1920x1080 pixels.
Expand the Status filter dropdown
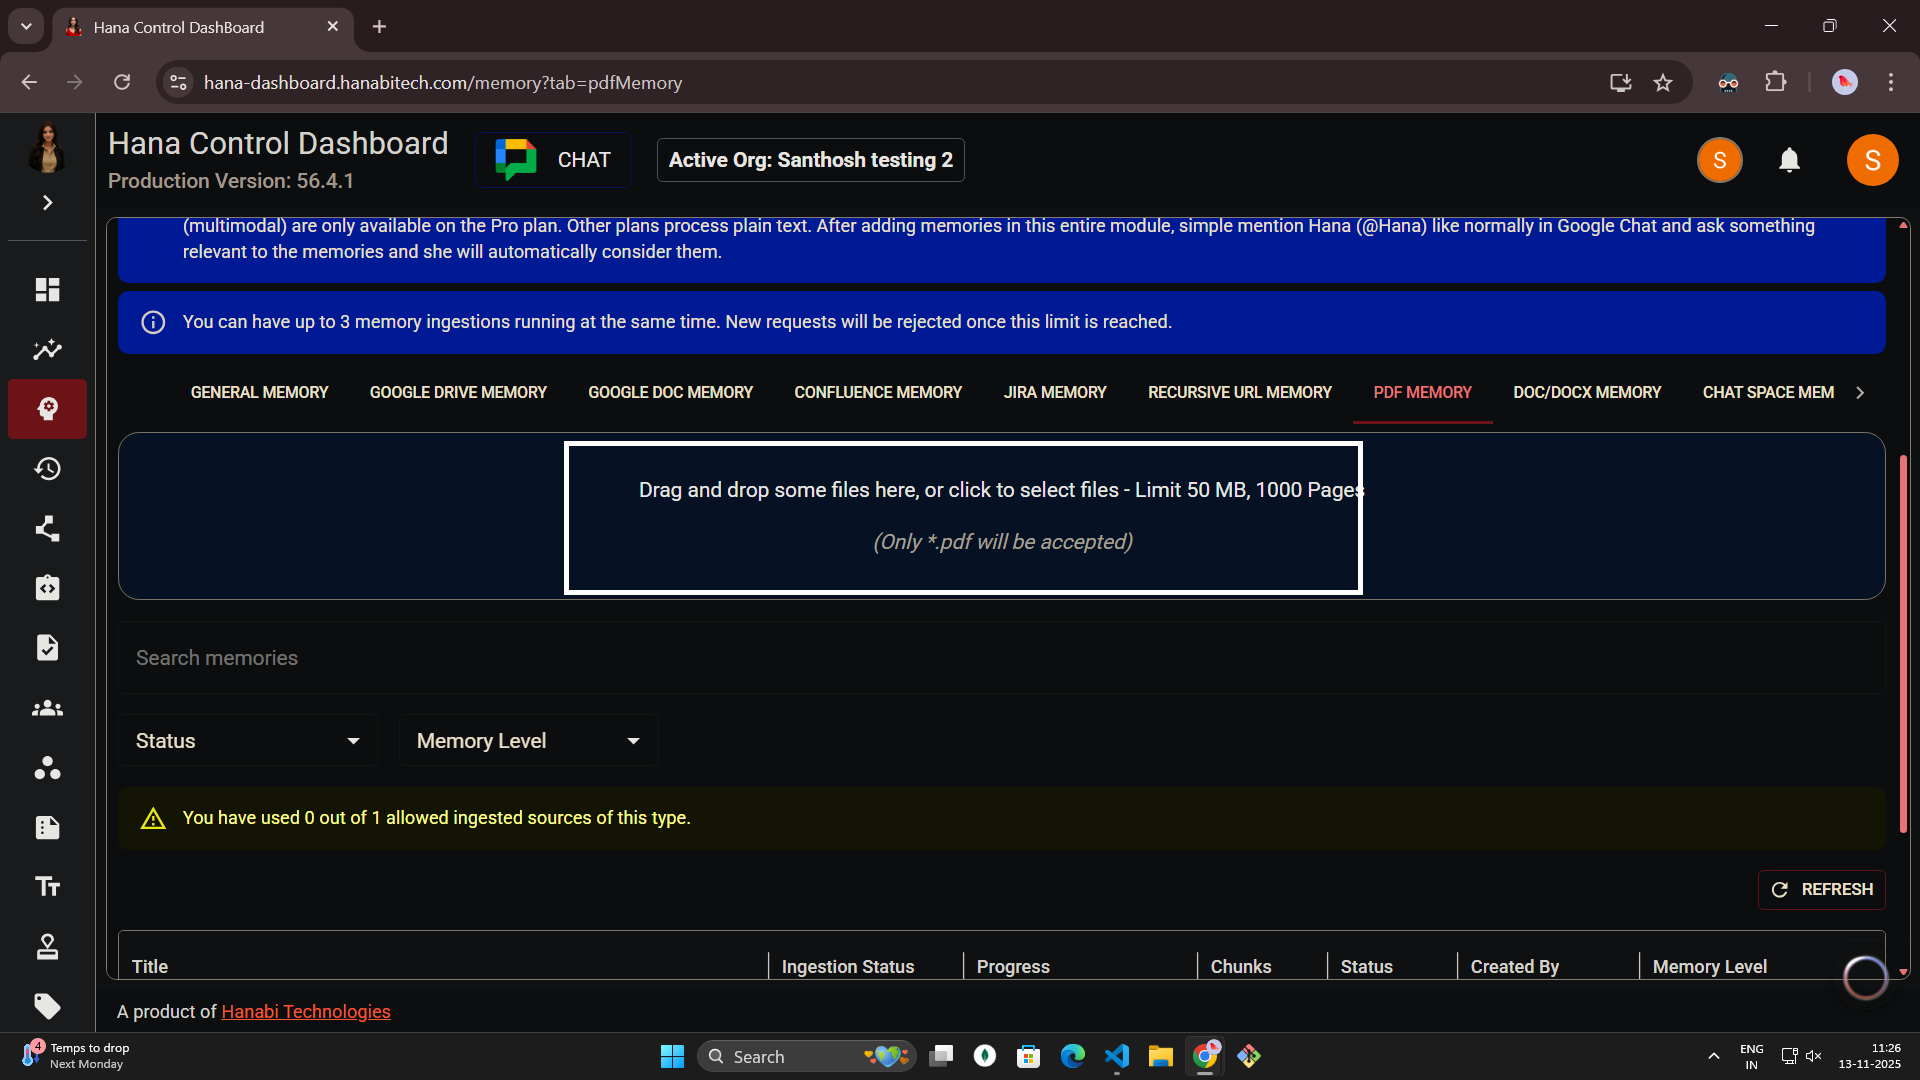247,740
